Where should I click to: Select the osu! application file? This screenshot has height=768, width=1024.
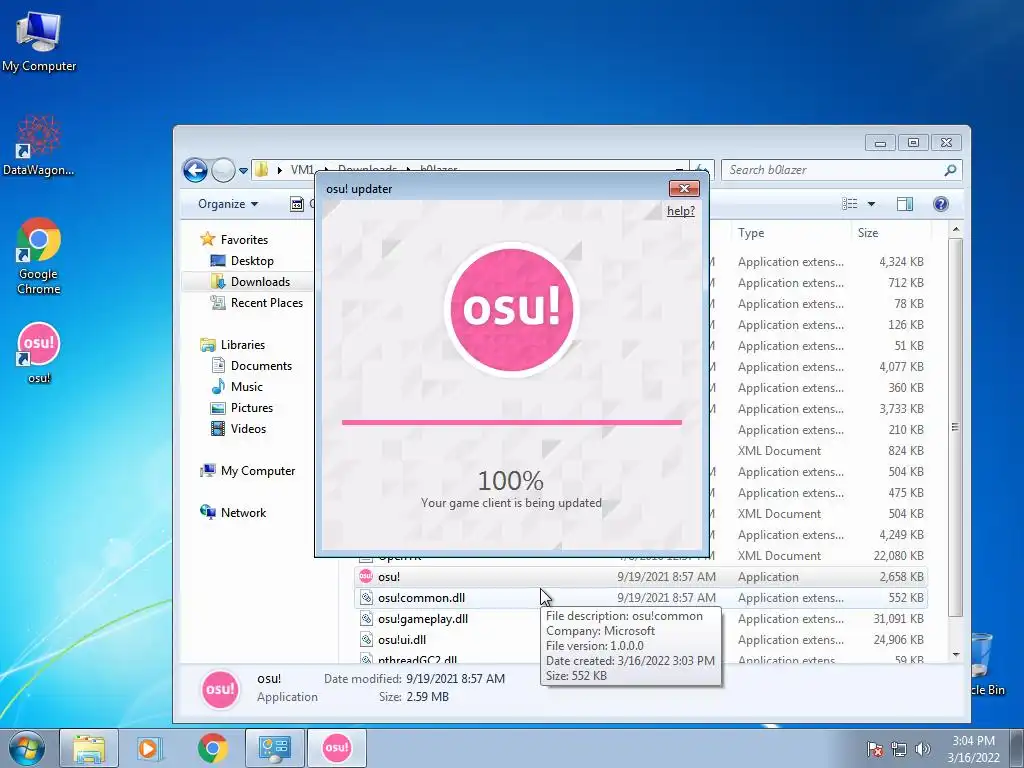point(641,577)
